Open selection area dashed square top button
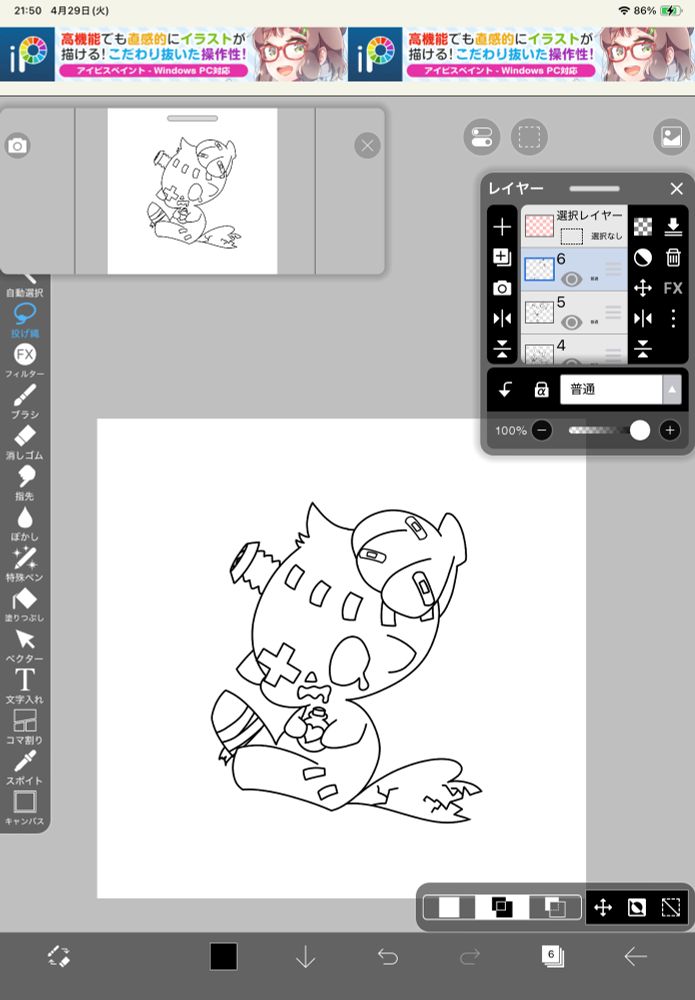 [x=529, y=136]
